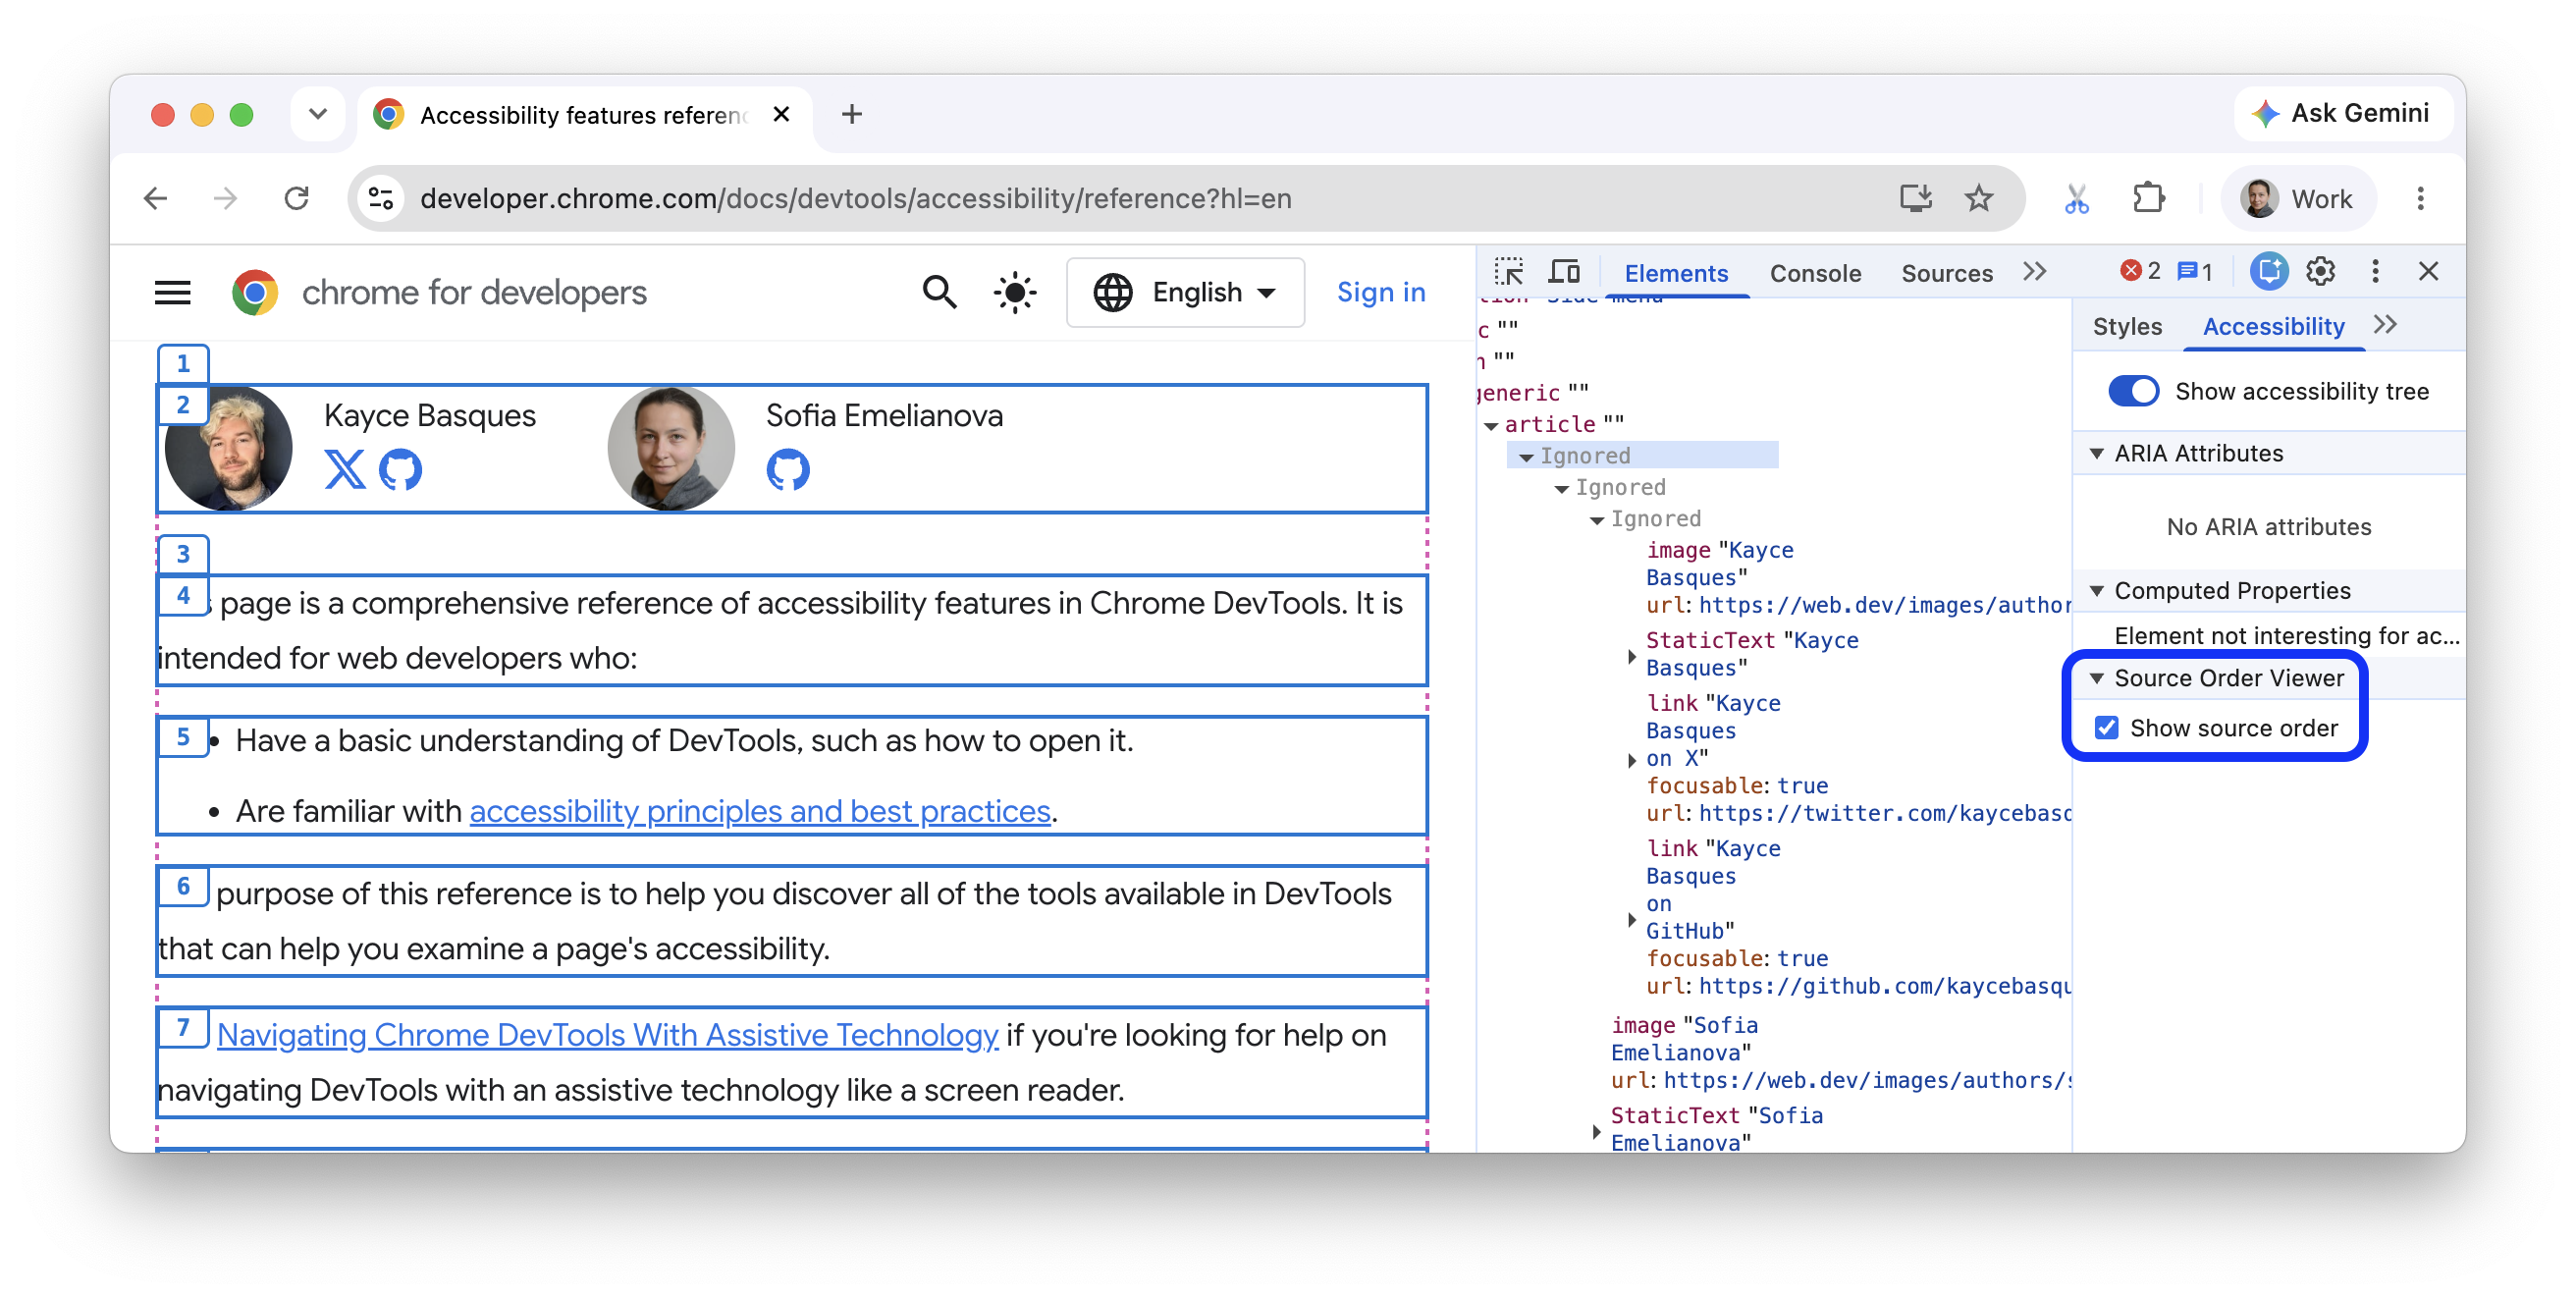Open the English language dropdown
Image resolution: width=2576 pixels, height=1298 pixels.
tap(1185, 292)
